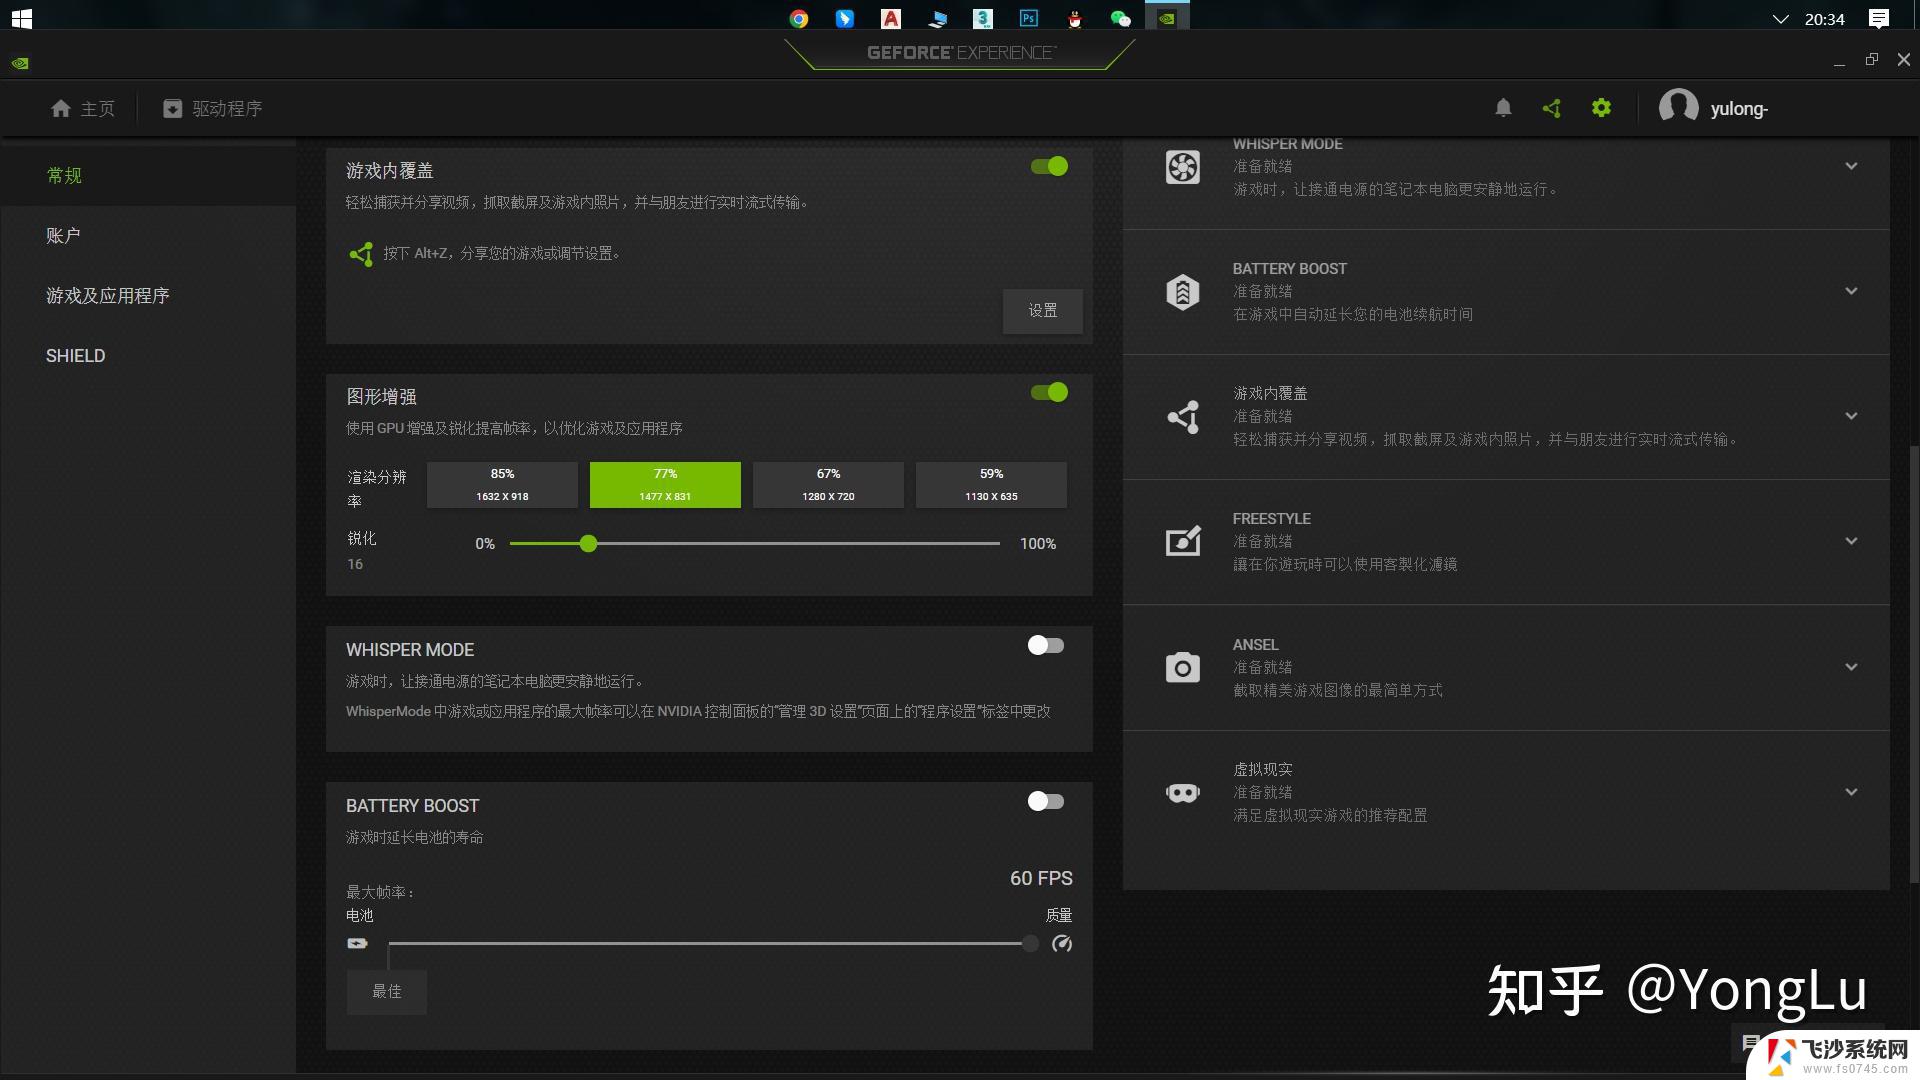This screenshot has height=1080, width=1920.
Task: Open the 驱动程序 drivers tab
Action: click(x=213, y=108)
